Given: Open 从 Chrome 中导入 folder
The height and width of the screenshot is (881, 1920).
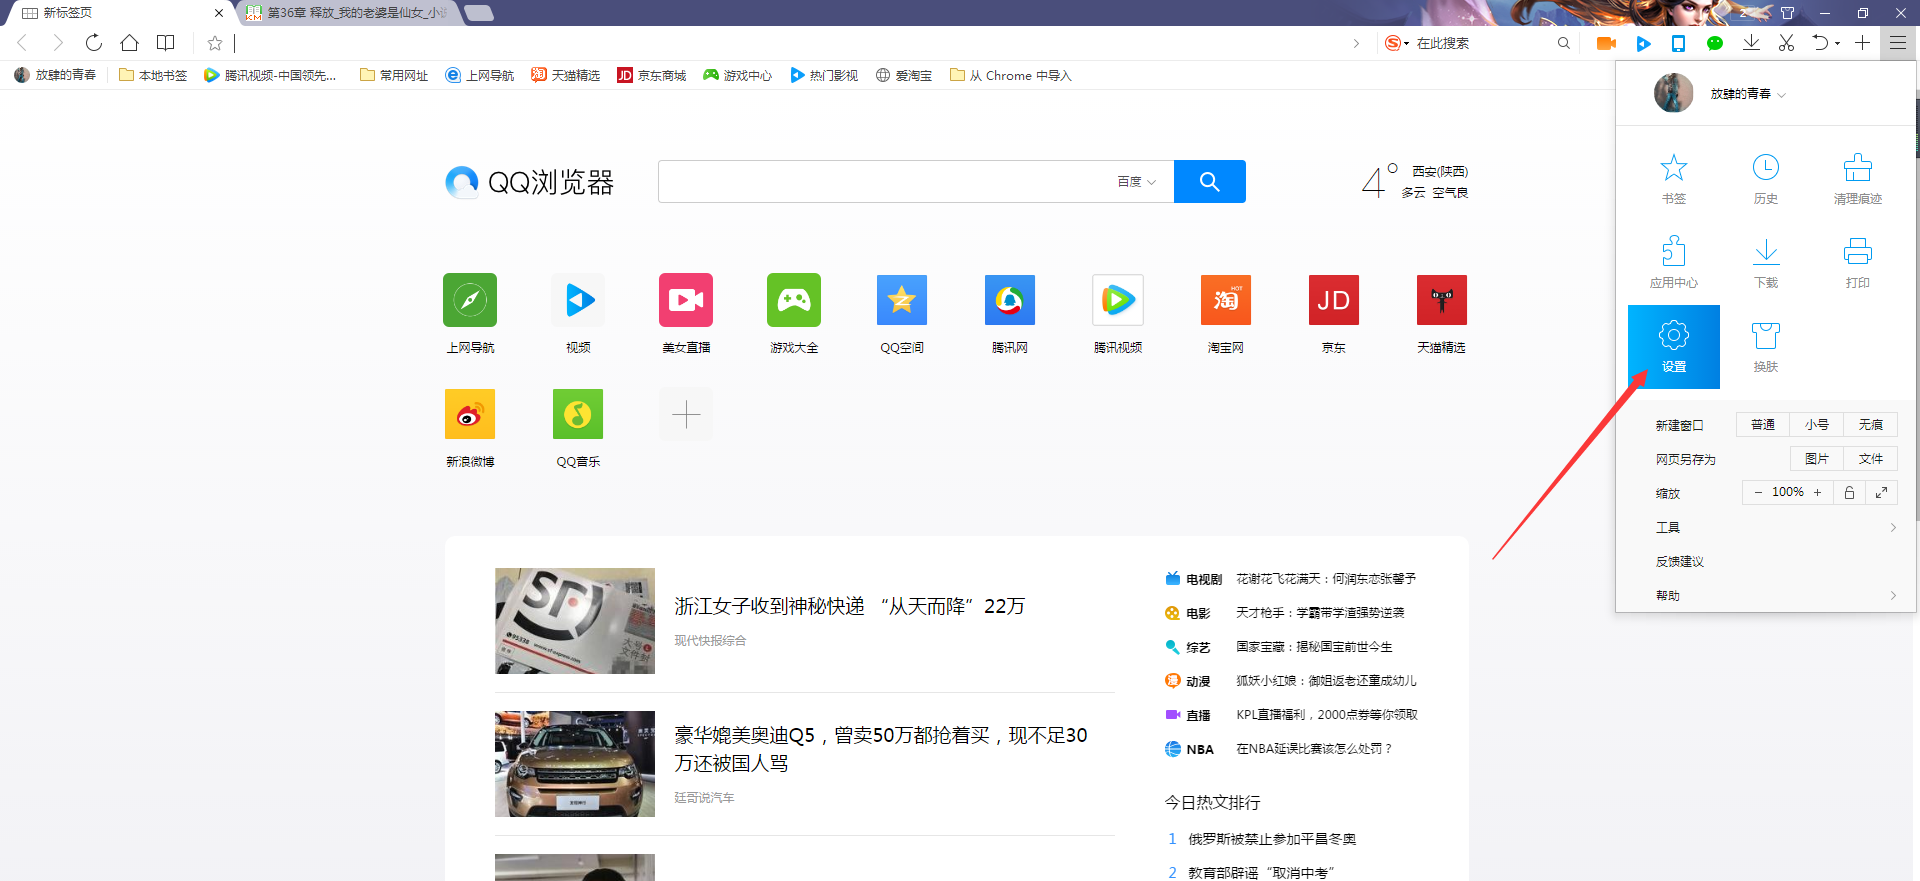Looking at the screenshot, I should point(1010,75).
